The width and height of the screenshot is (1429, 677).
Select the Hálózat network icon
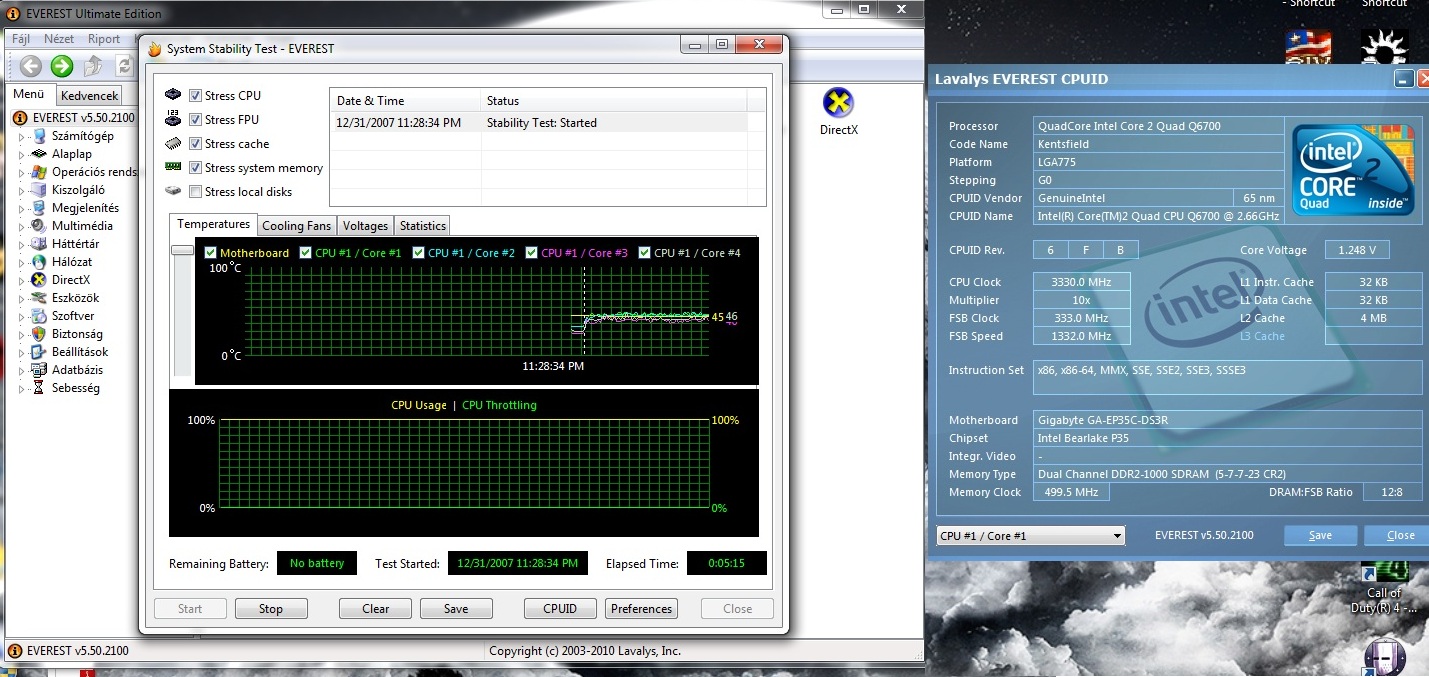click(39, 262)
